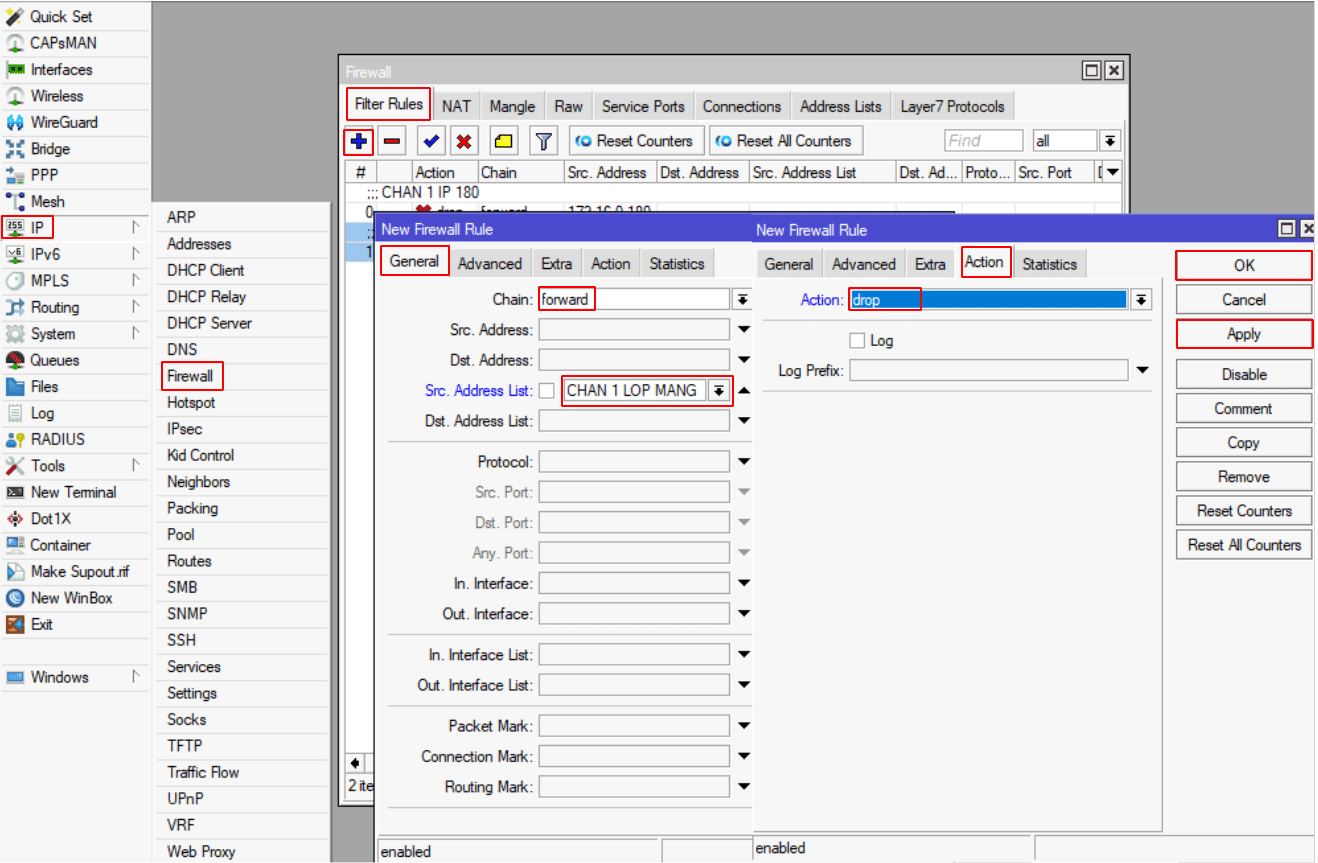Screen dimensions: 1318x863
Task: Open filter funnel icon in Firewall toolbar
Action: pos(543,141)
